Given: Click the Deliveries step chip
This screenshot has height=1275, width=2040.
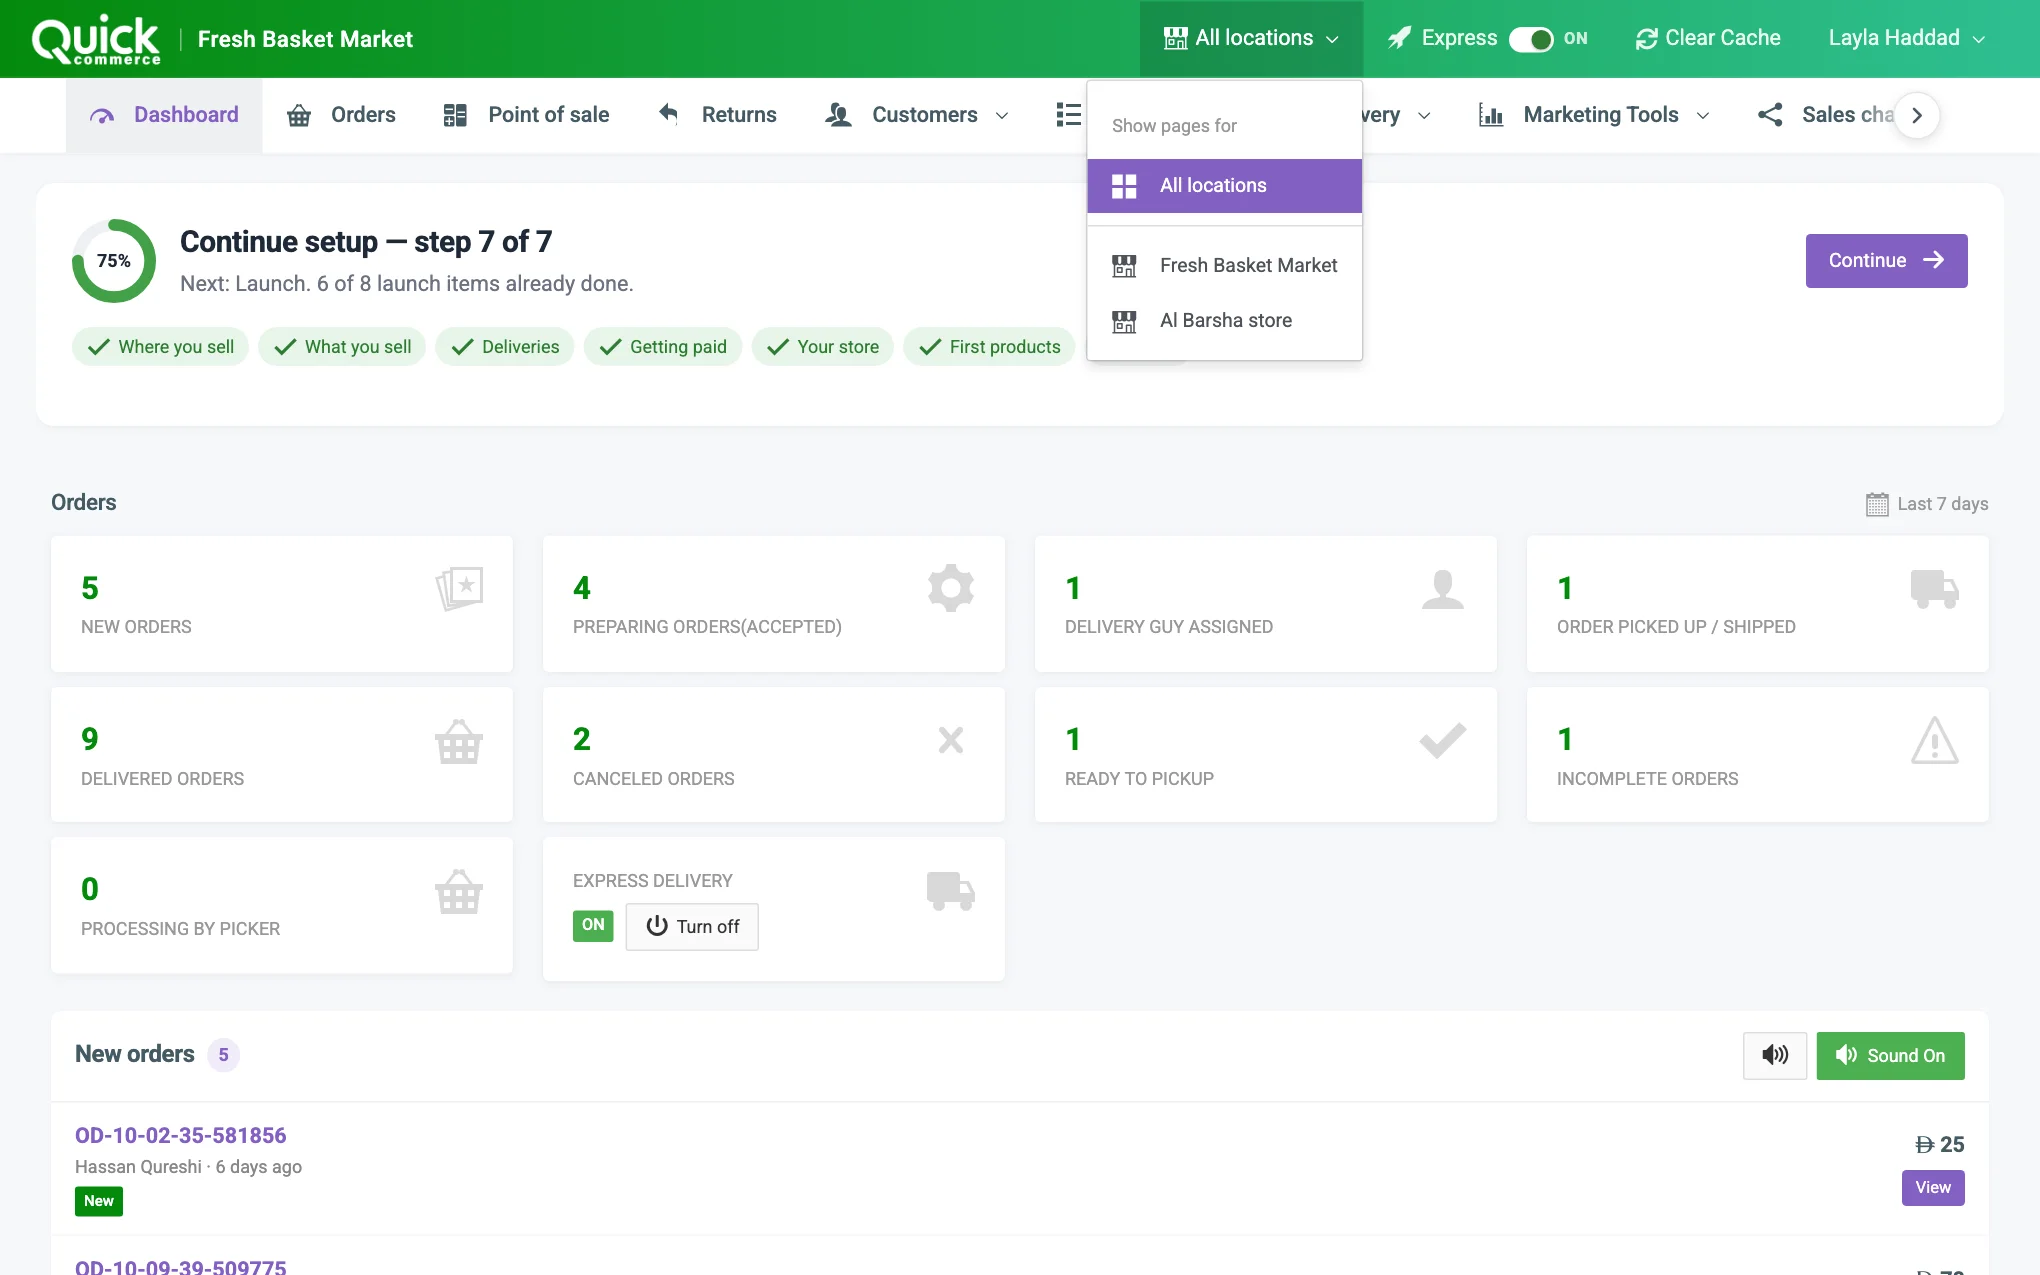Looking at the screenshot, I should (504, 347).
